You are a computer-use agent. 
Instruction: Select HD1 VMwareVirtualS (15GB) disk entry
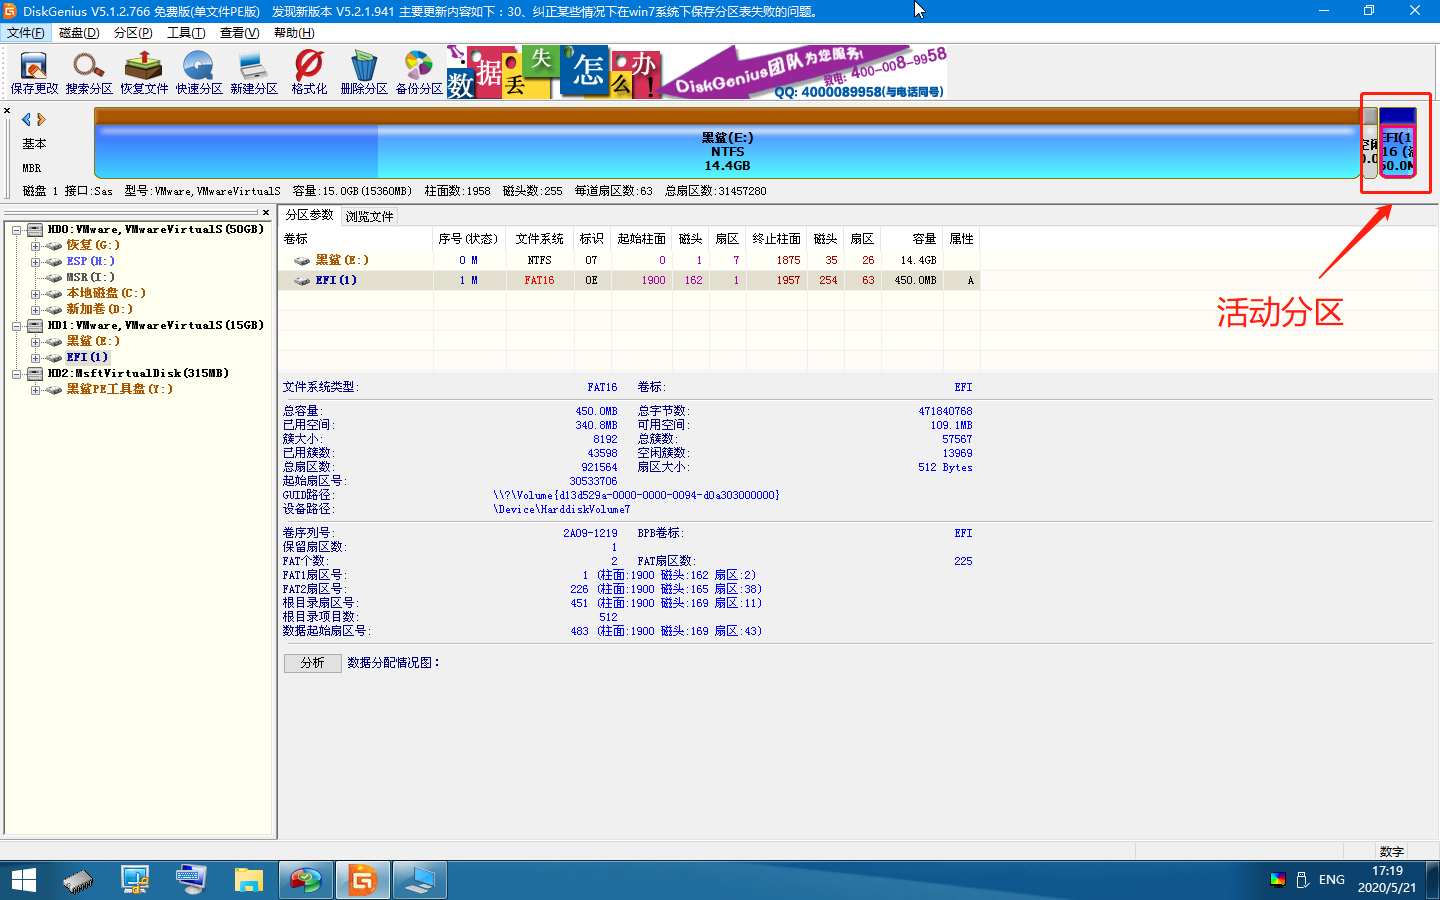click(156, 325)
